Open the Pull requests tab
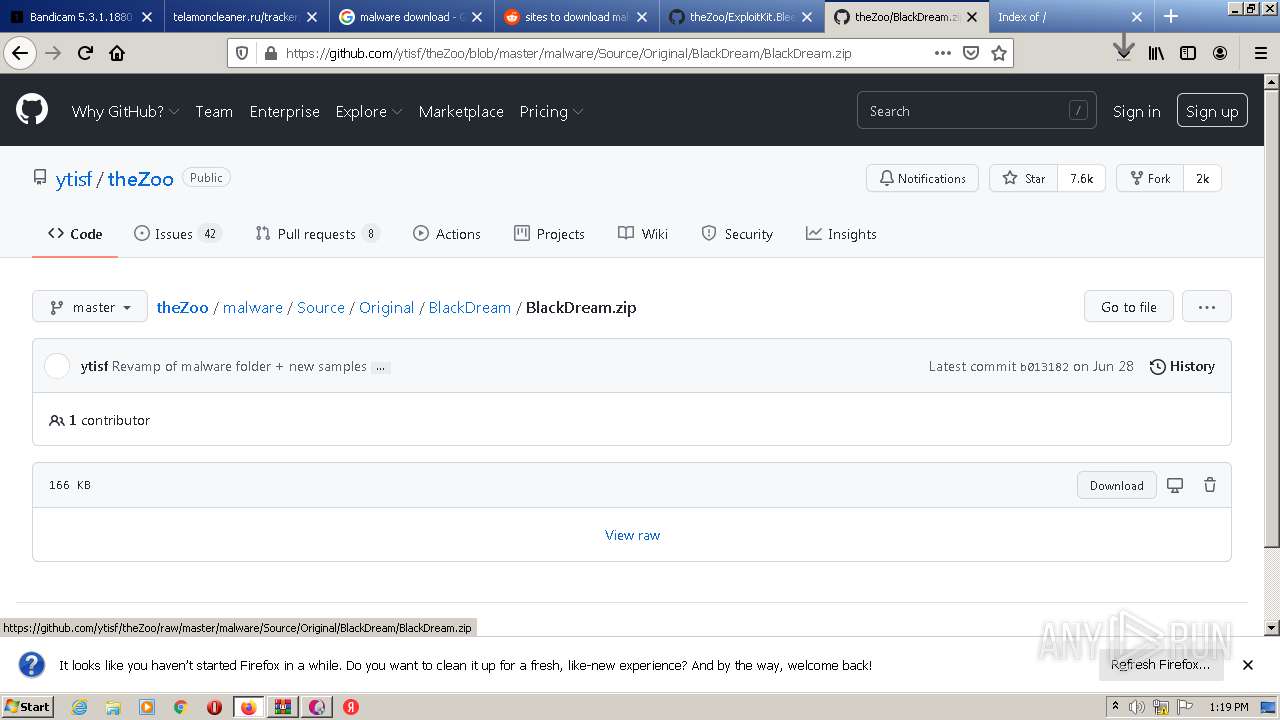 click(x=318, y=234)
